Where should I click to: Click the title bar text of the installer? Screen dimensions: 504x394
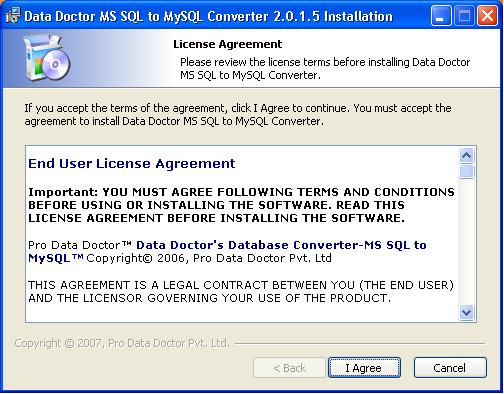tap(208, 16)
